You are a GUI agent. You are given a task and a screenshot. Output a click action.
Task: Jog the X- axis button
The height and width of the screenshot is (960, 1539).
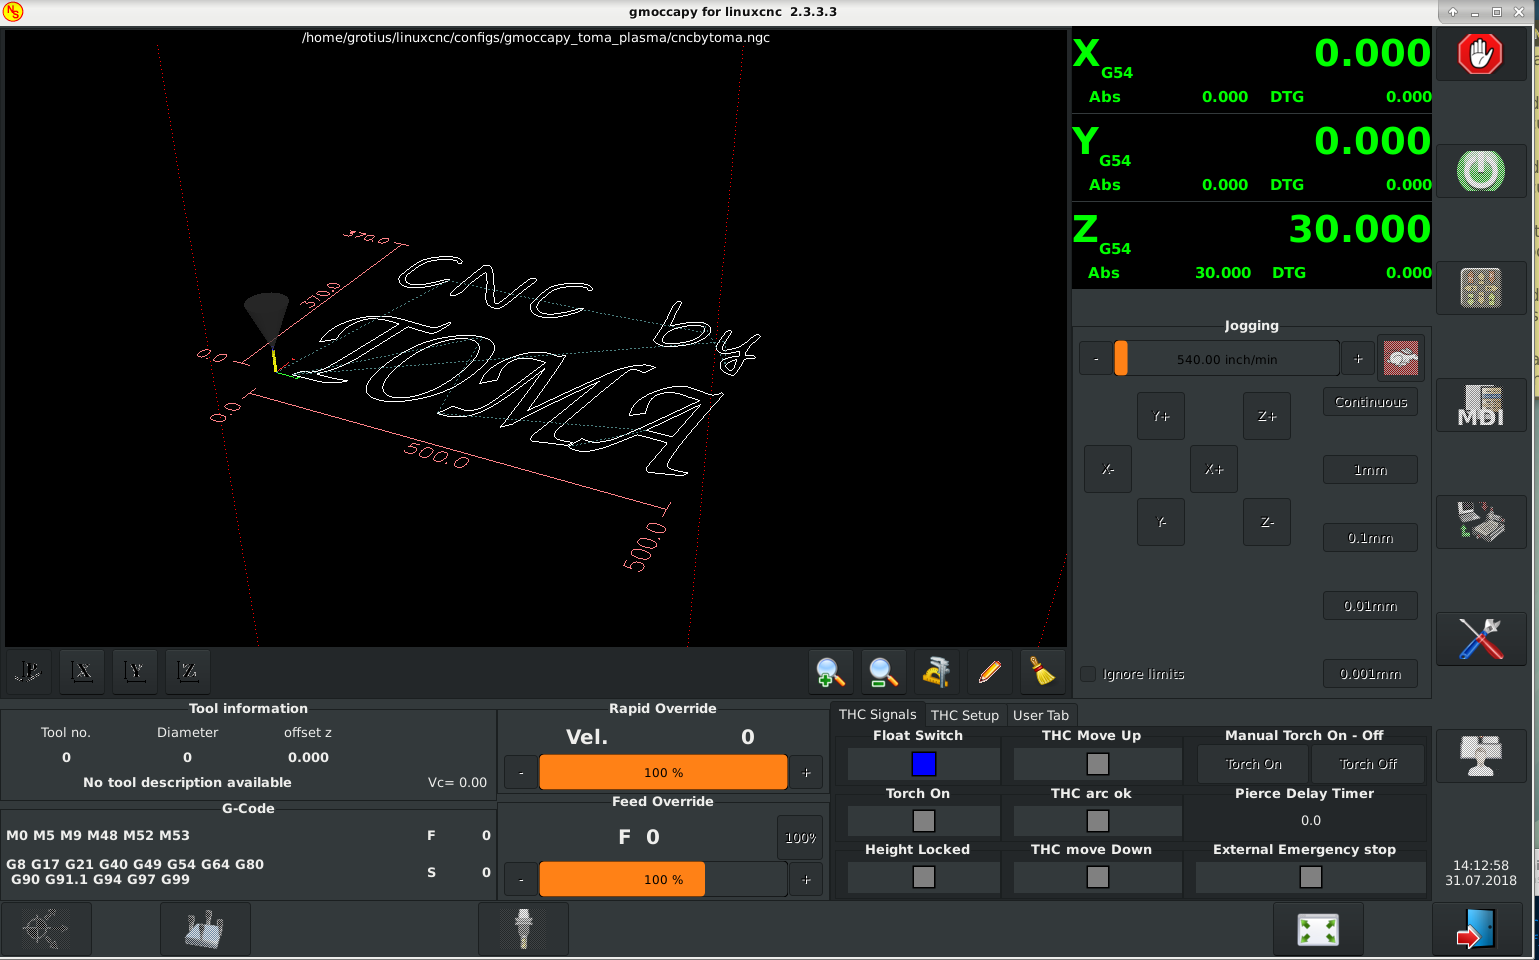pos(1108,469)
